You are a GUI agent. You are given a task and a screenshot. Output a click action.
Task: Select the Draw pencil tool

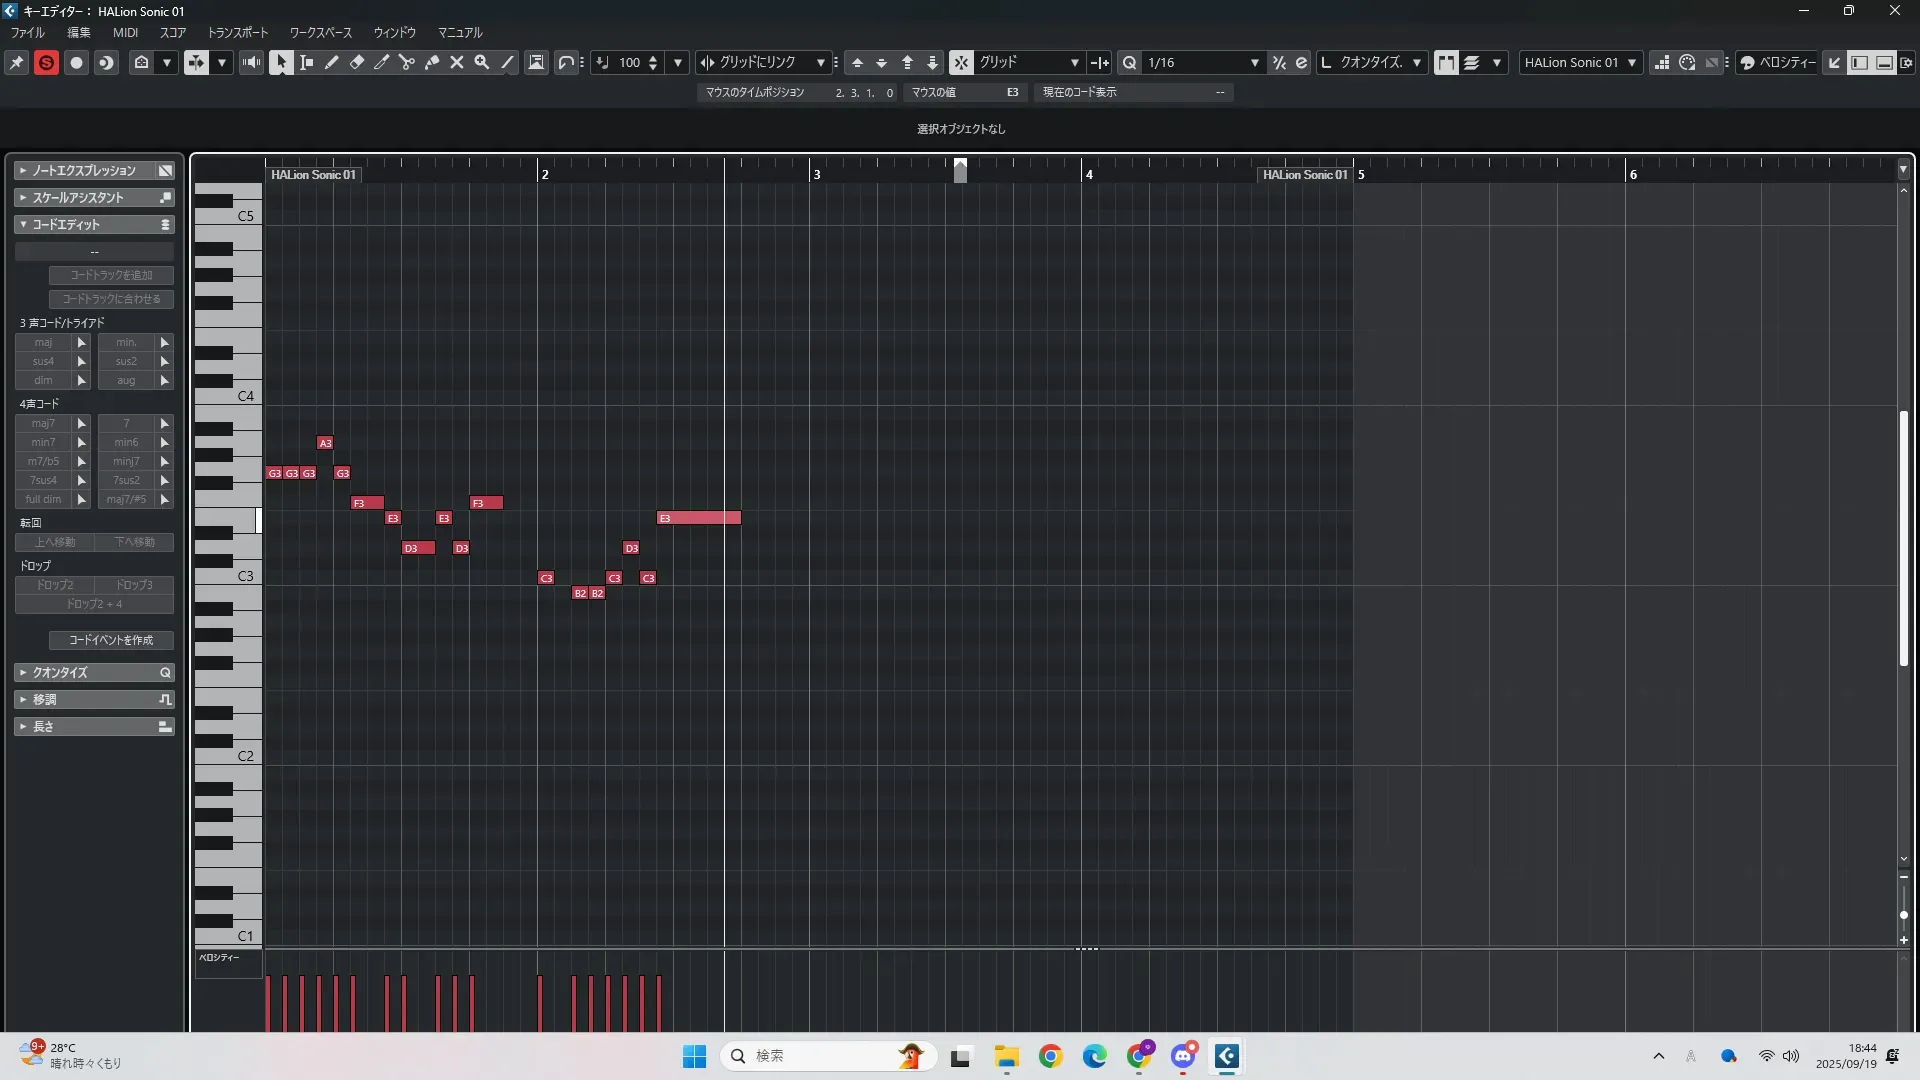[331, 62]
